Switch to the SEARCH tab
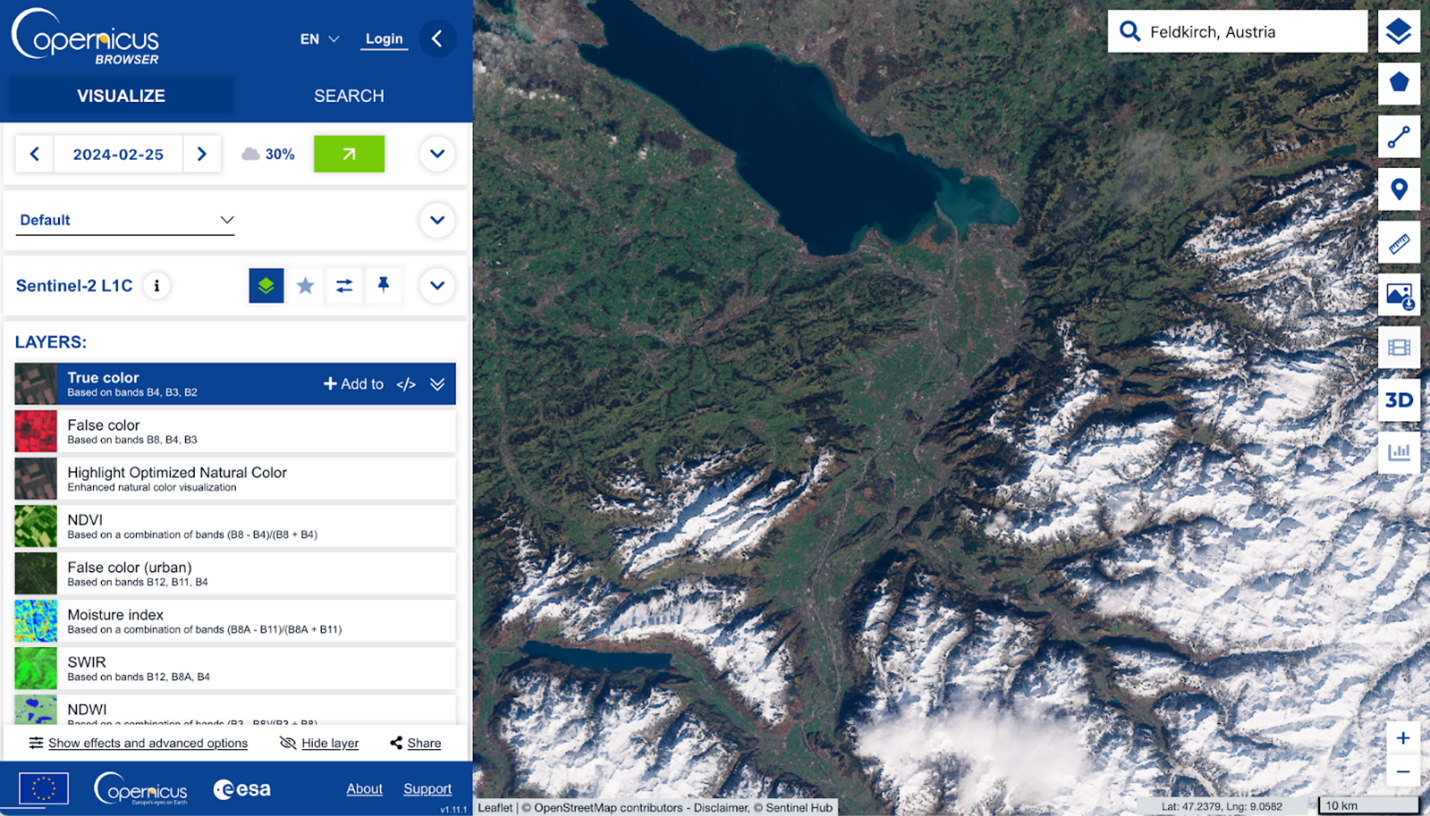 click(349, 96)
